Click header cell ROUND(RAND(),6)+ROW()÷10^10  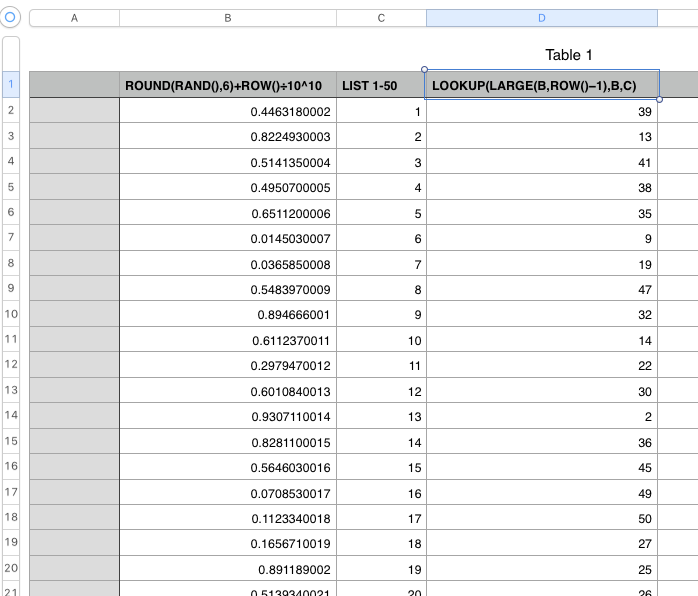(228, 85)
